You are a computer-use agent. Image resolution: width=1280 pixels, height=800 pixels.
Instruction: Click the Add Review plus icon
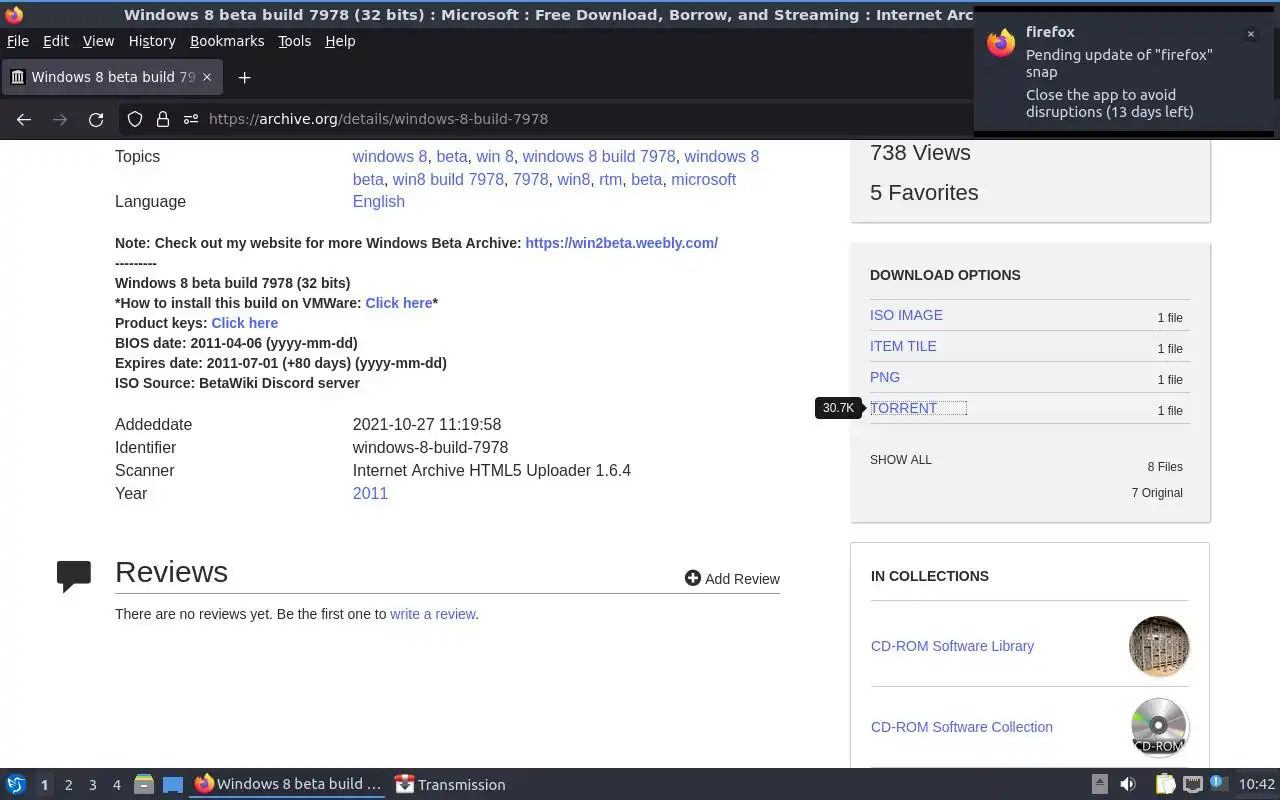tap(692, 578)
